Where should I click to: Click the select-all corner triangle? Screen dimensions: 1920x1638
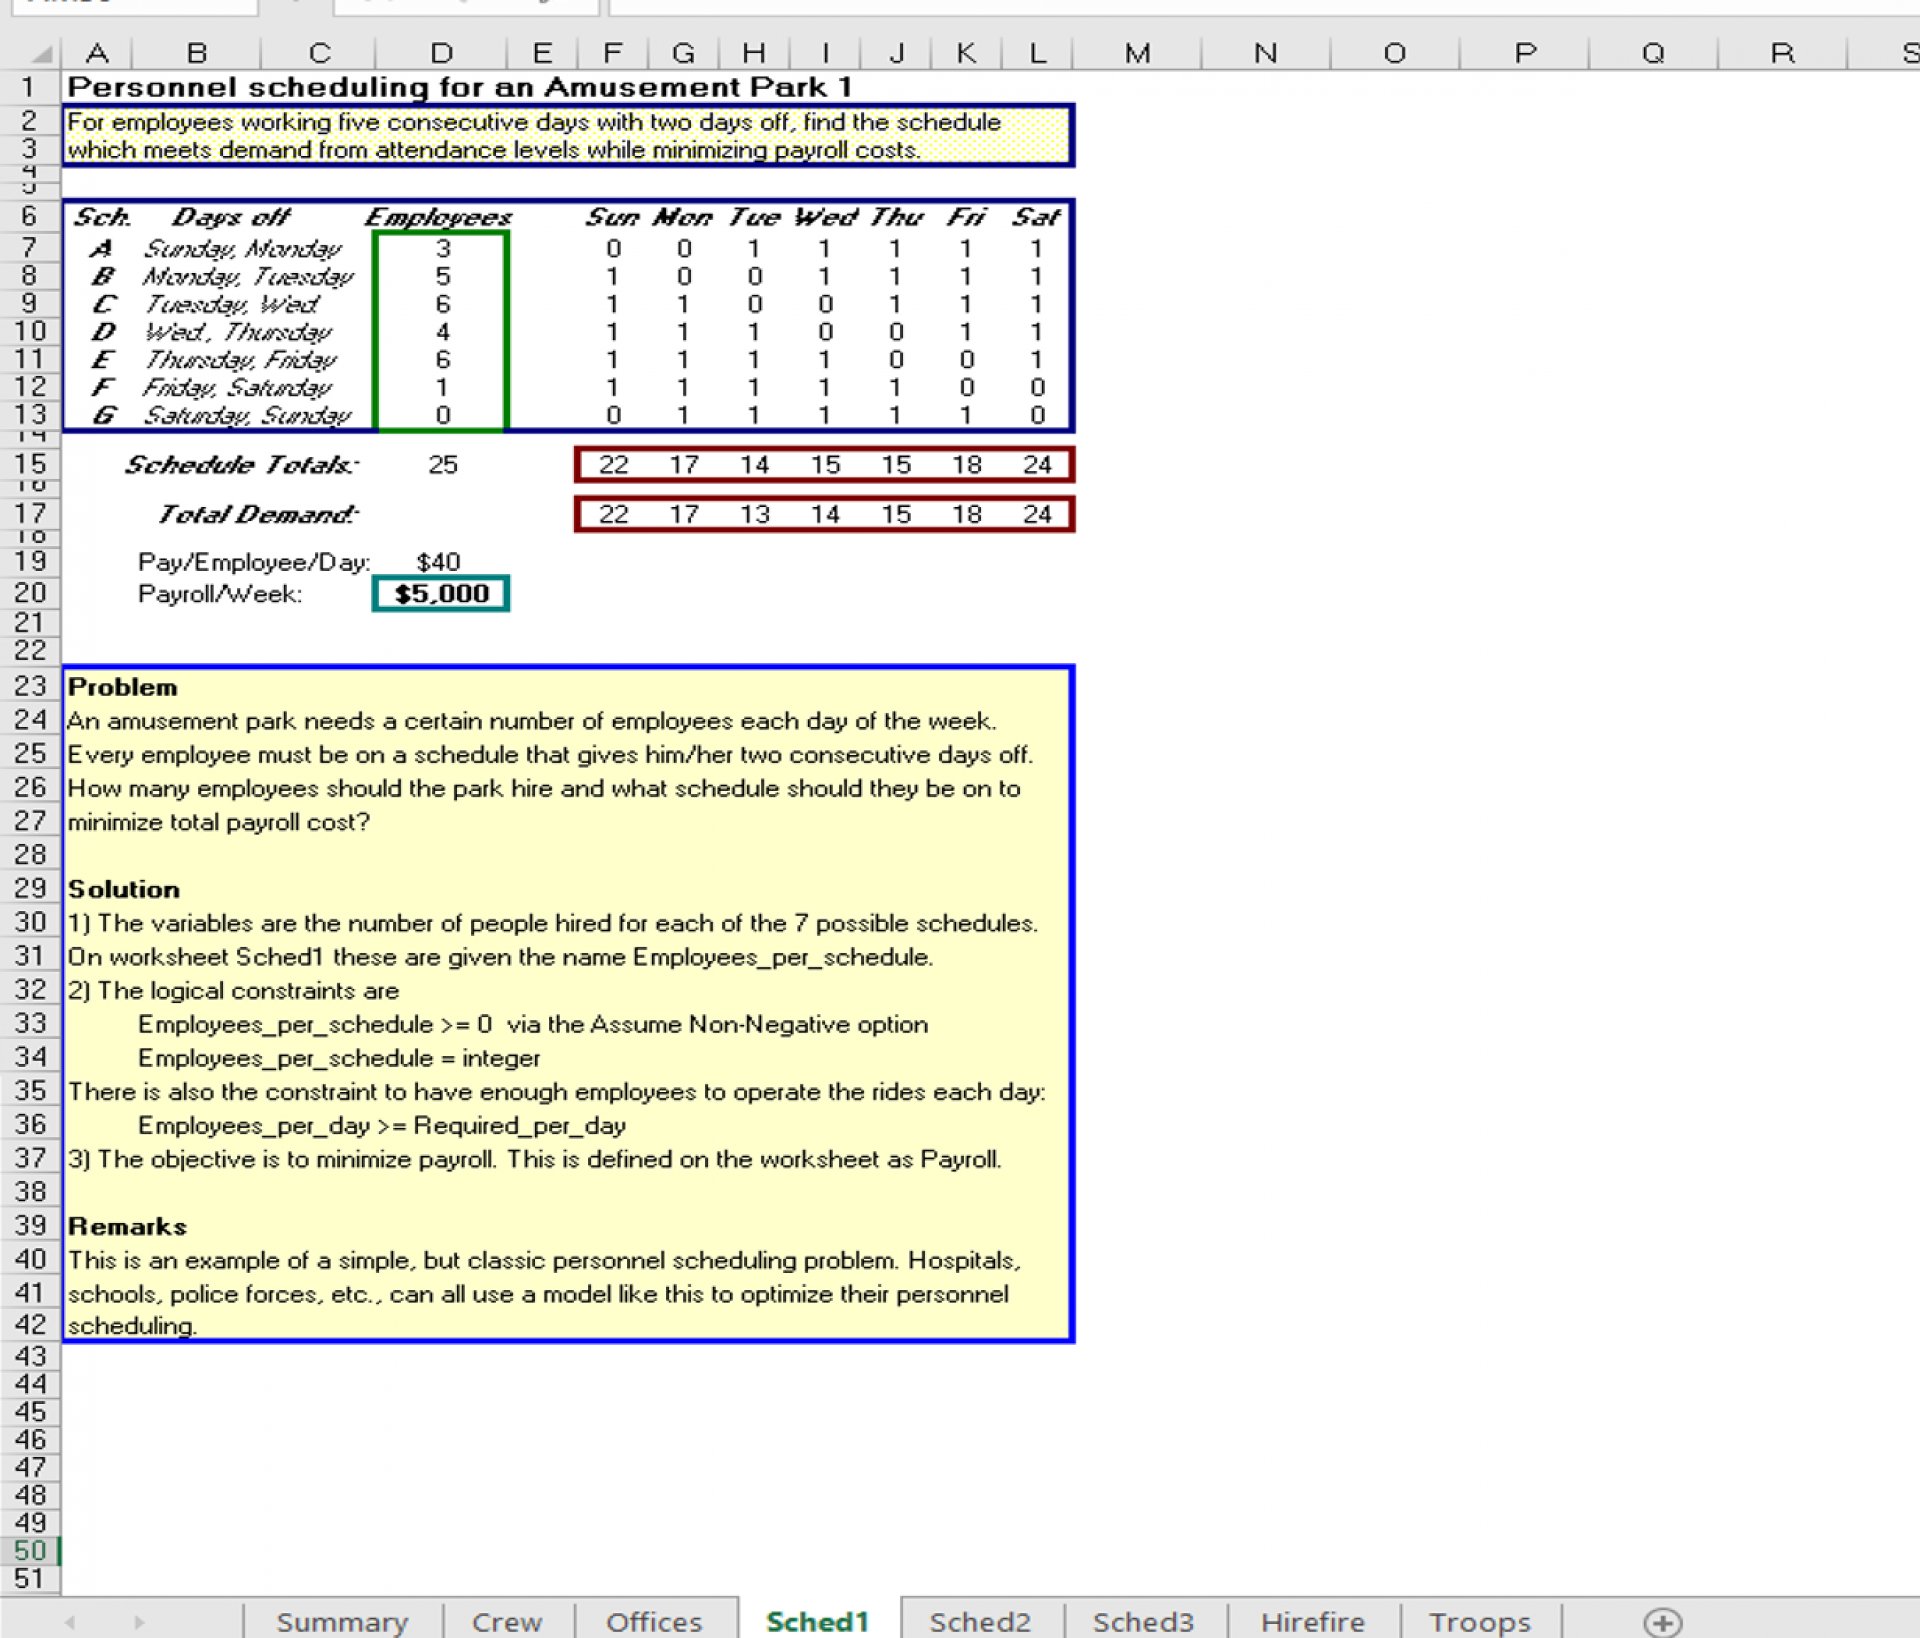[42, 53]
